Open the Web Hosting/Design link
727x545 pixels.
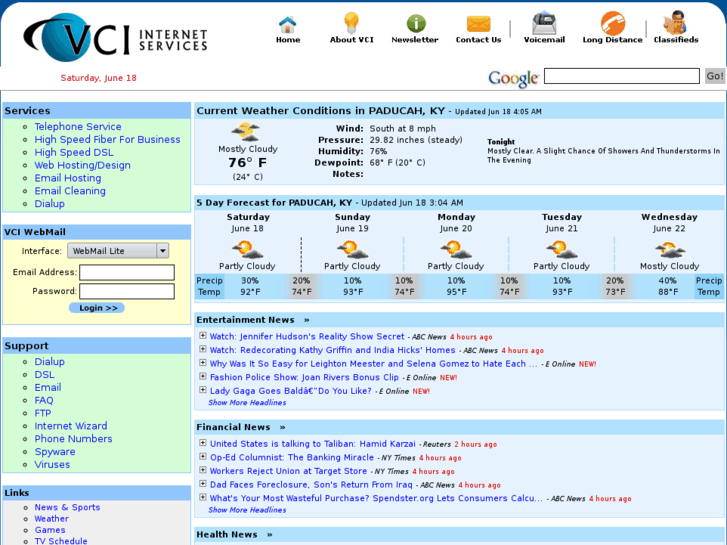pos(83,165)
